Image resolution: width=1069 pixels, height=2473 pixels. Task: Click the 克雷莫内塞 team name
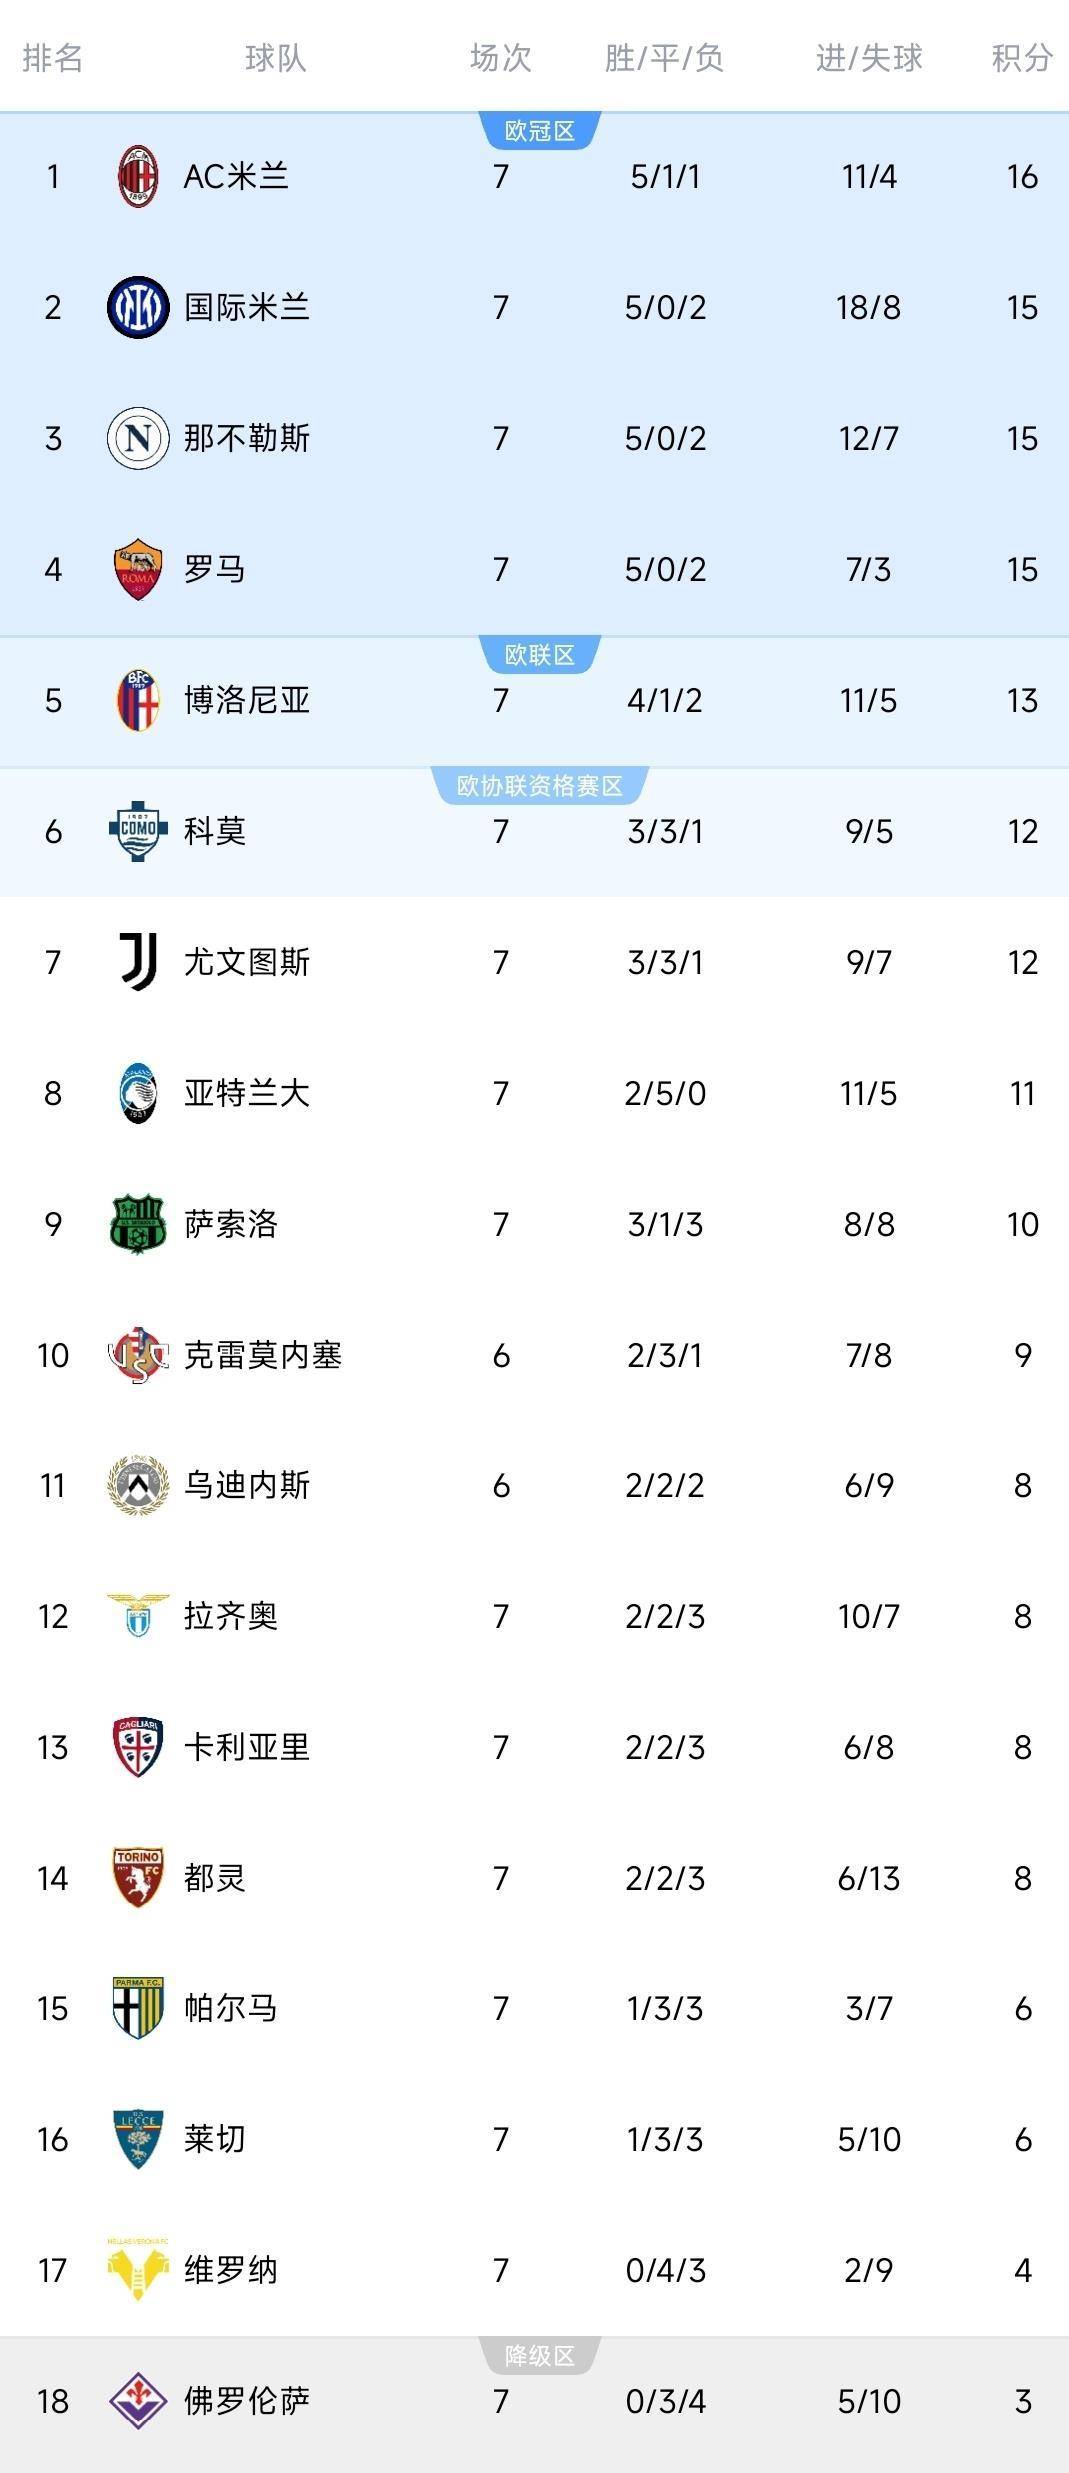[x=263, y=1355]
